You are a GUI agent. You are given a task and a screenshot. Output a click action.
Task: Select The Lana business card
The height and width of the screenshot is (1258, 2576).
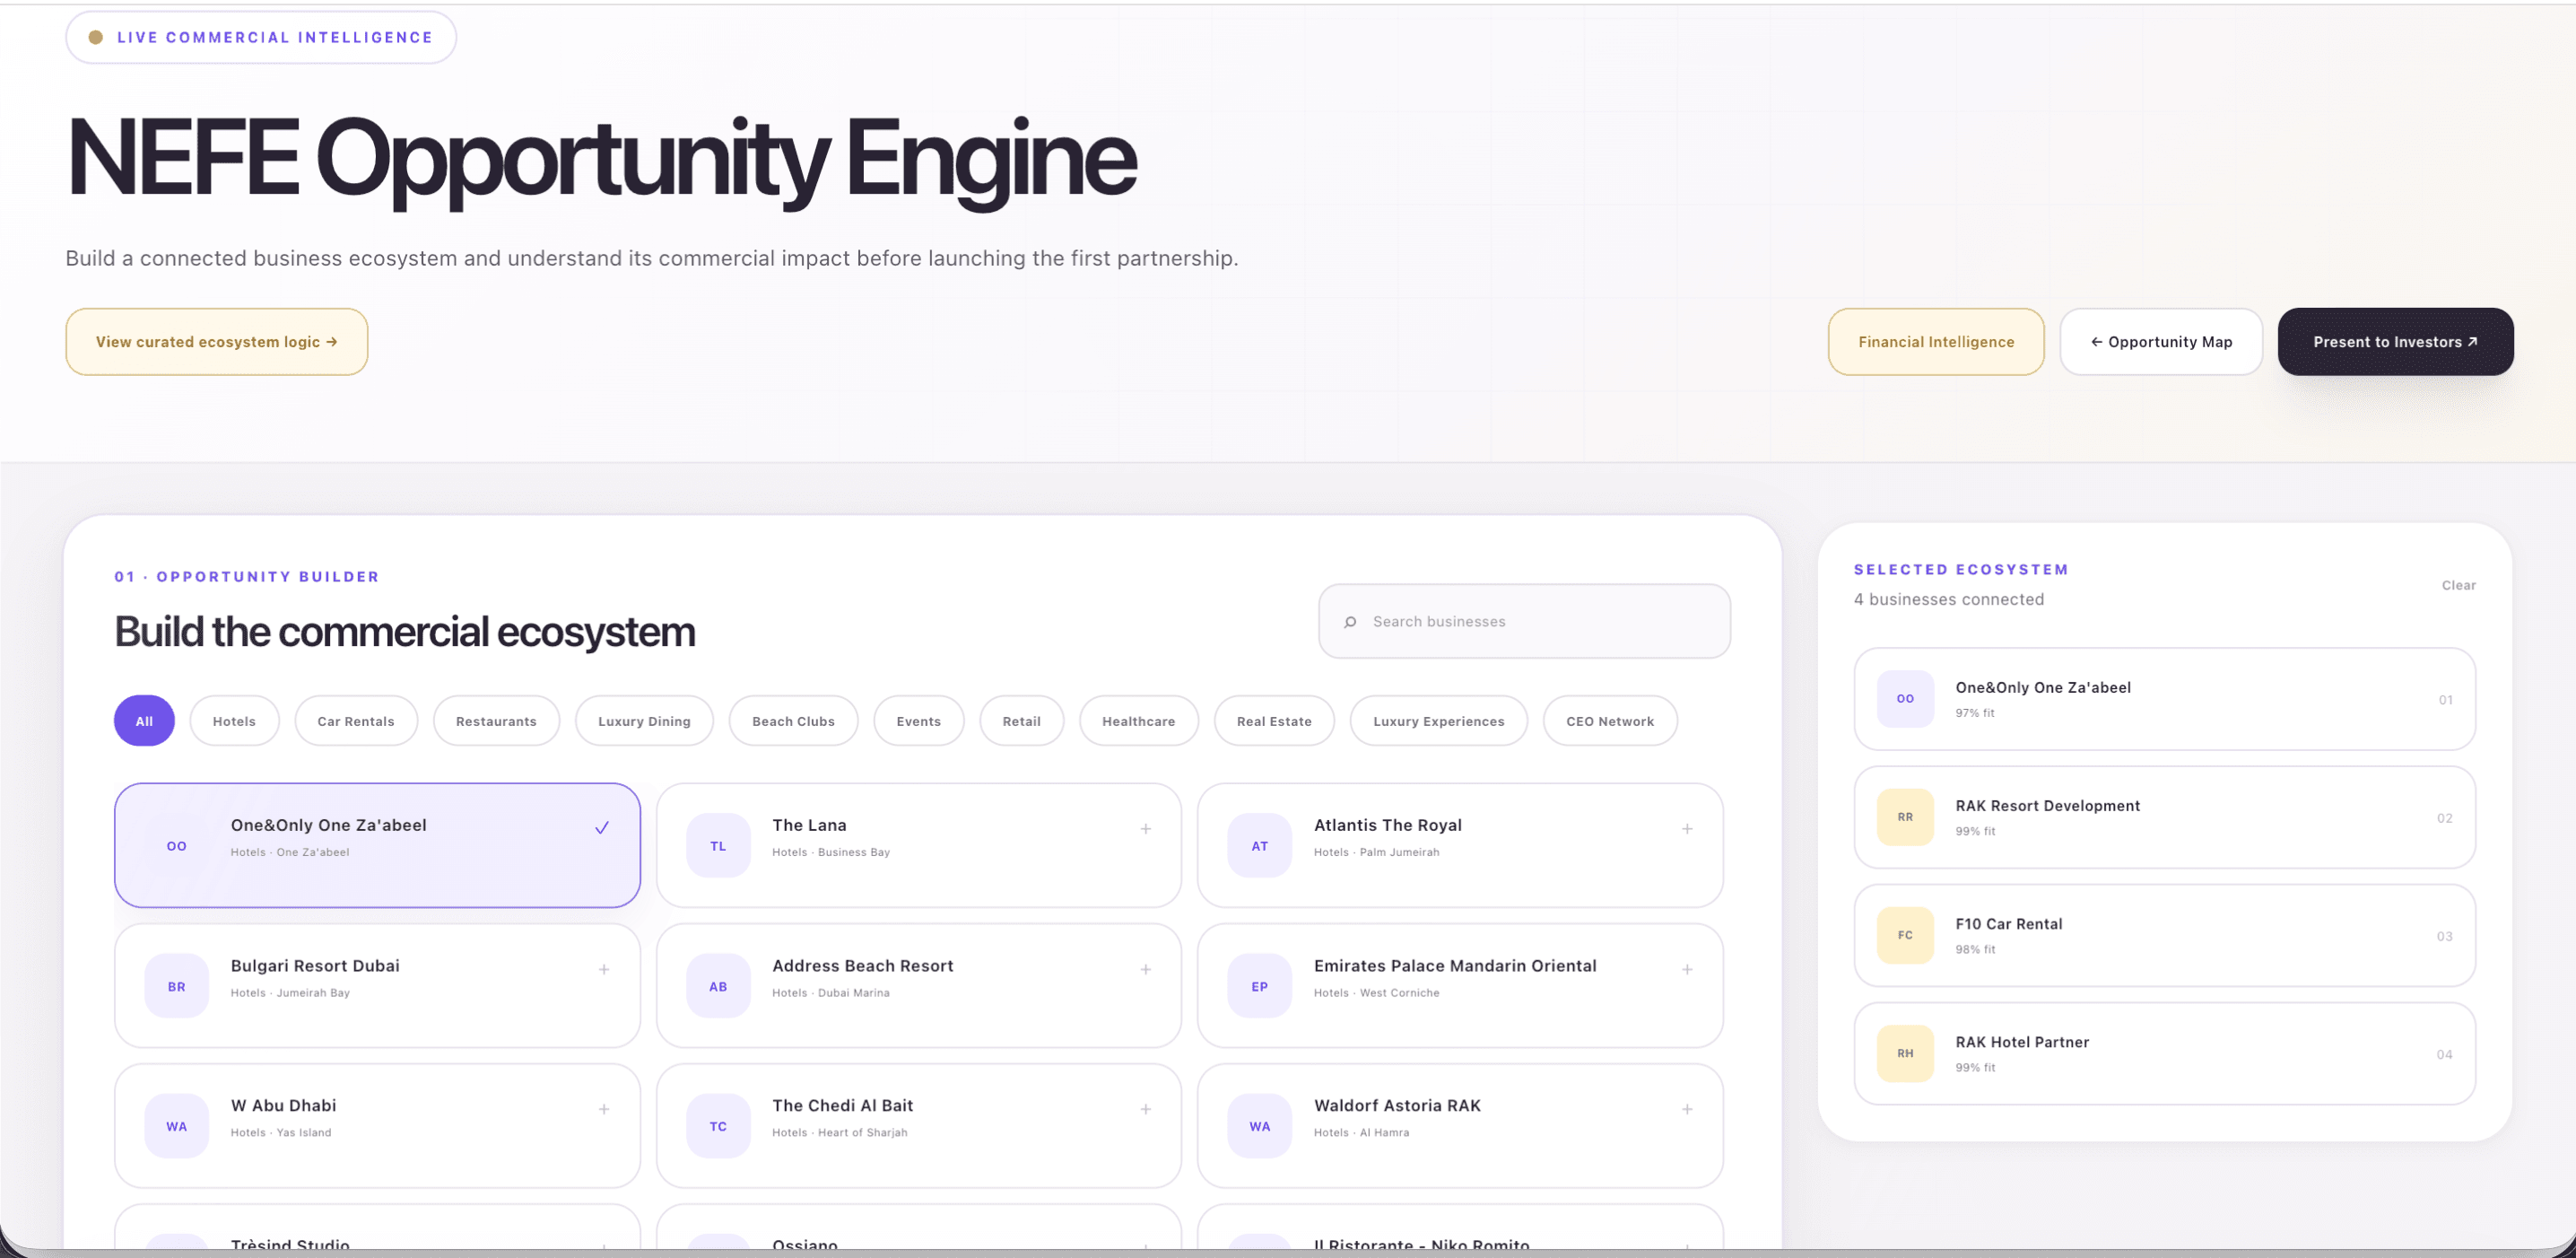918,845
